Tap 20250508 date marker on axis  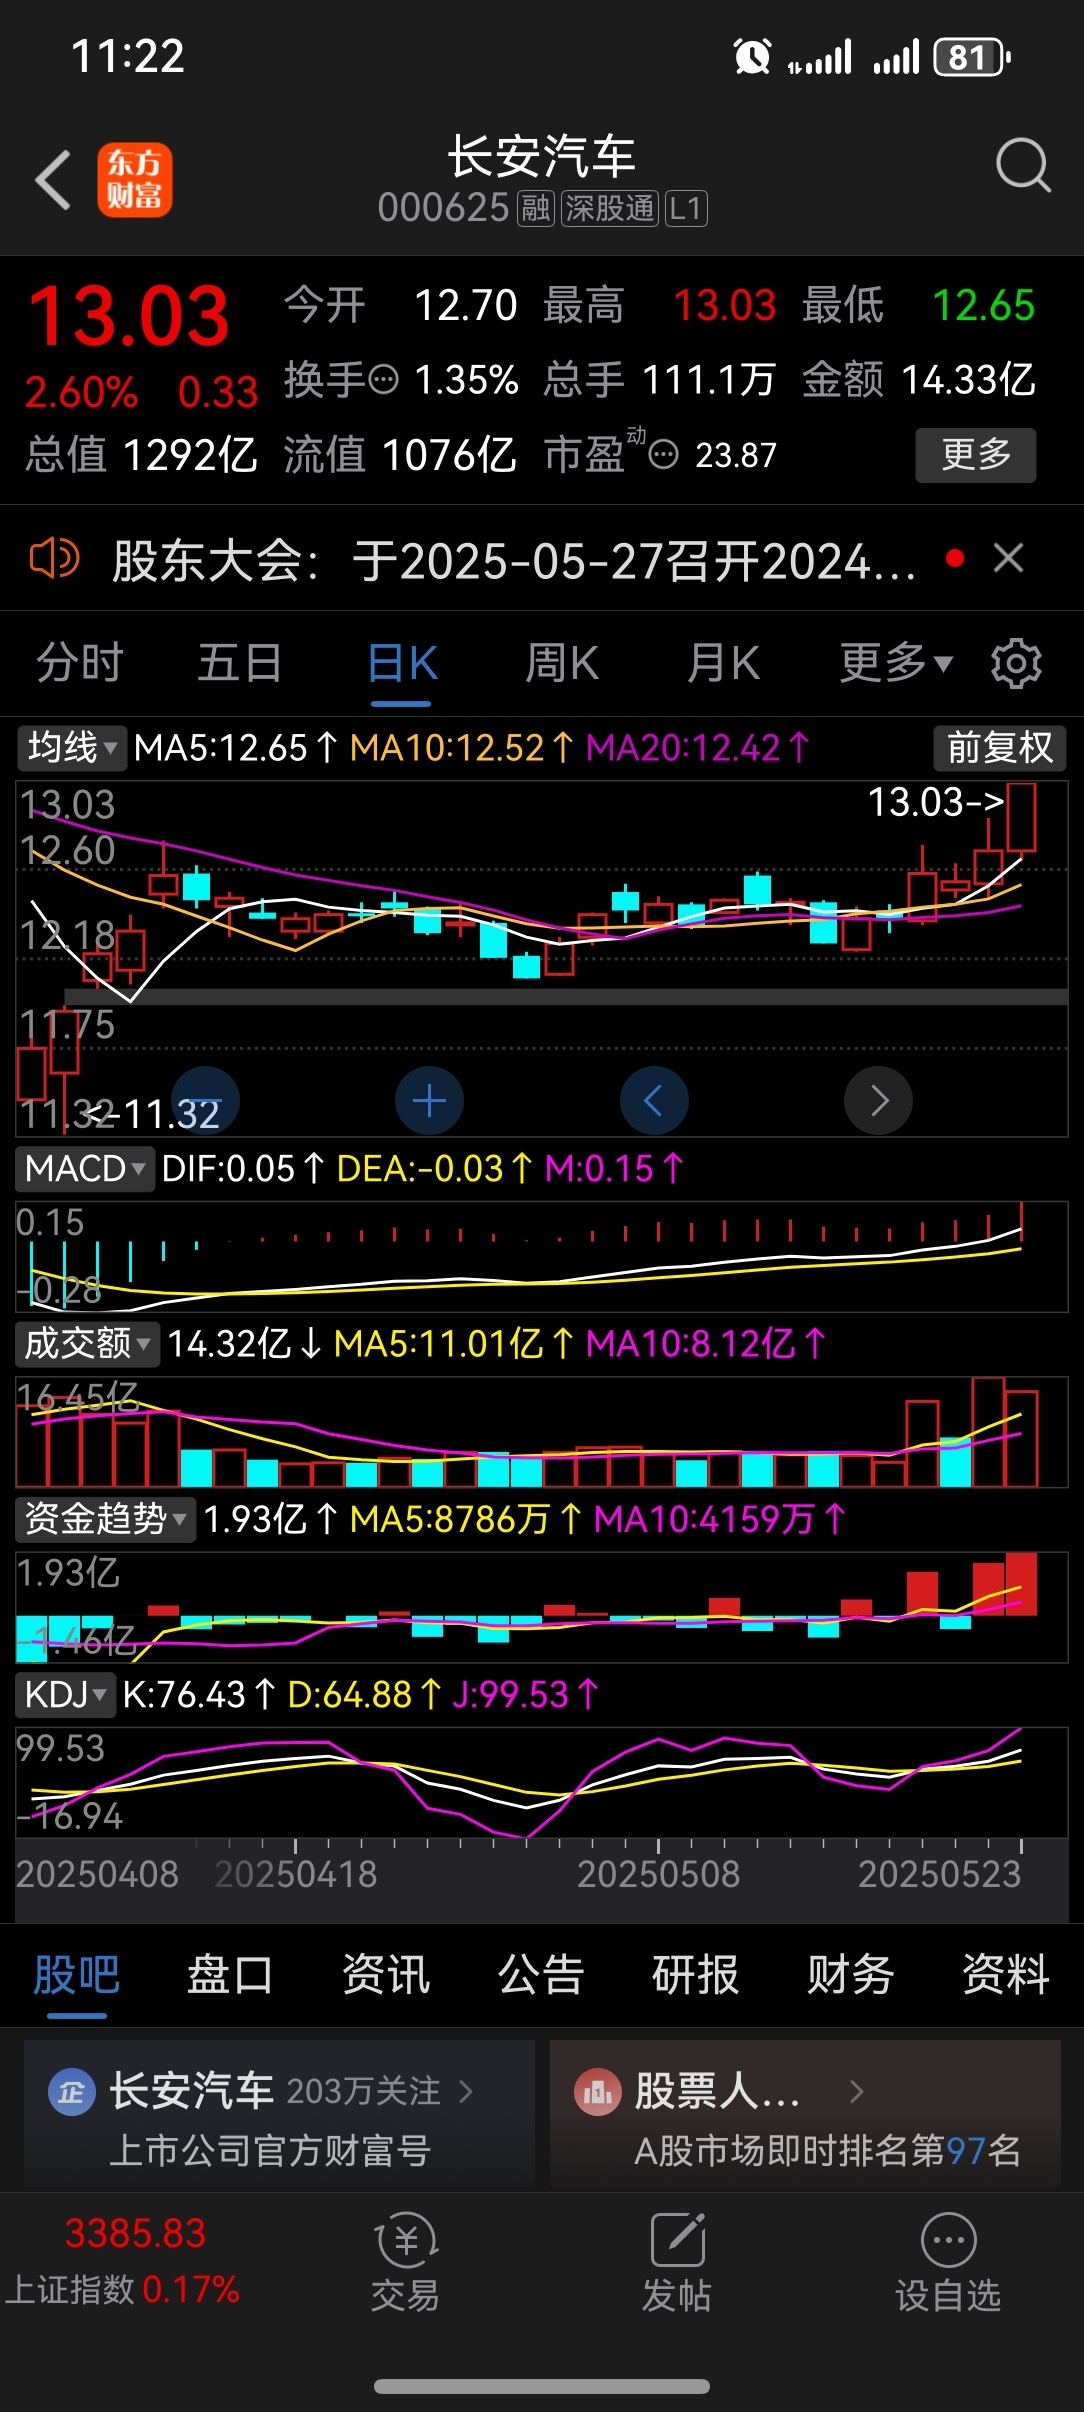(x=658, y=1874)
